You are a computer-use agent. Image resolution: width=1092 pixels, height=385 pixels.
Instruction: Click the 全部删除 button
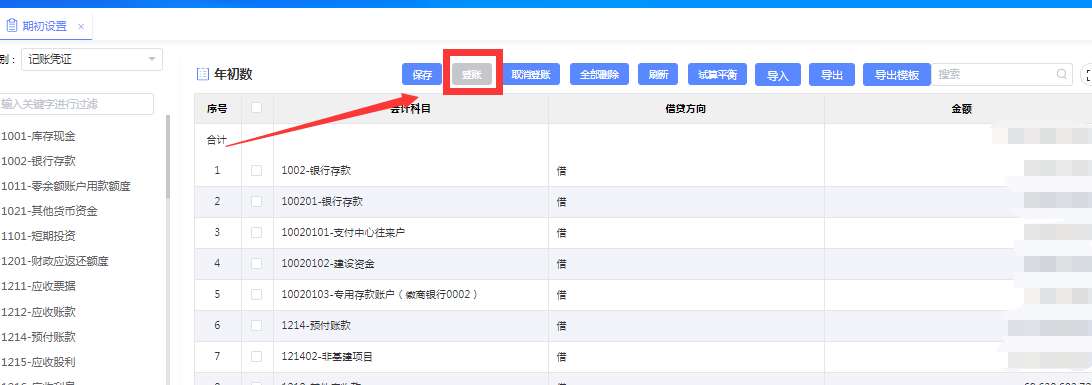(x=600, y=74)
